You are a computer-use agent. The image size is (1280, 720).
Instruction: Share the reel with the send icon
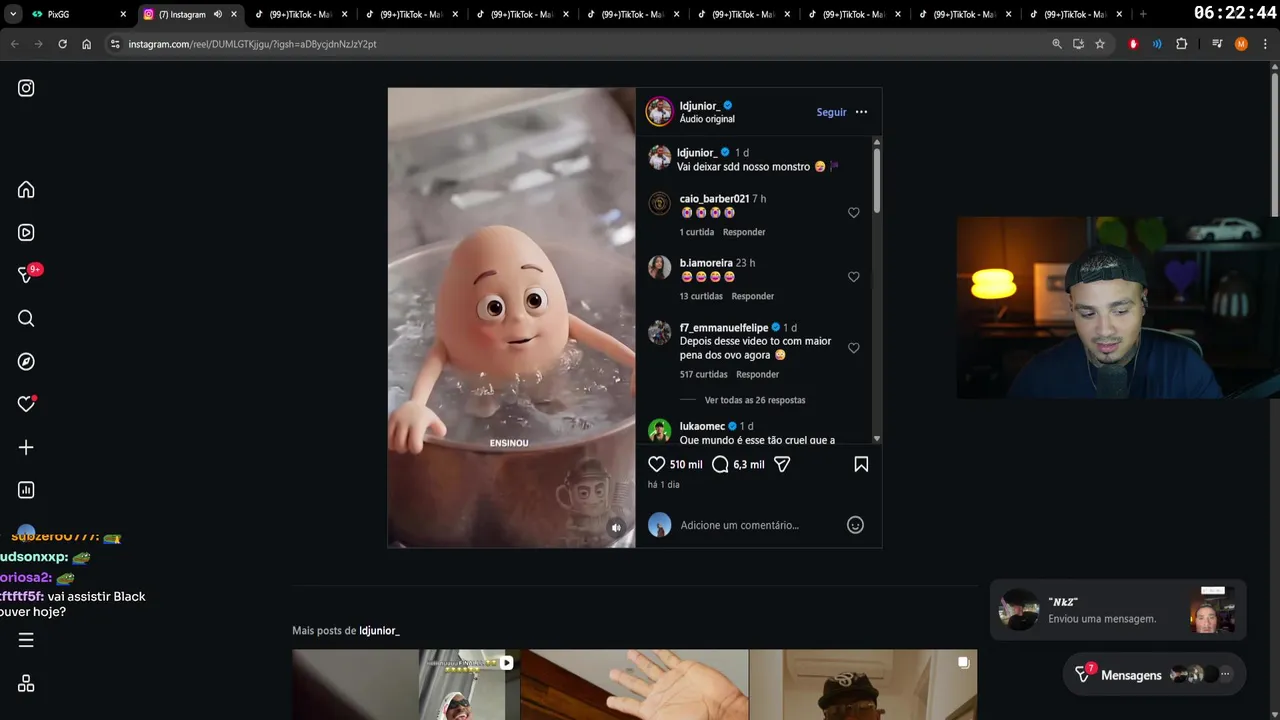click(x=783, y=464)
